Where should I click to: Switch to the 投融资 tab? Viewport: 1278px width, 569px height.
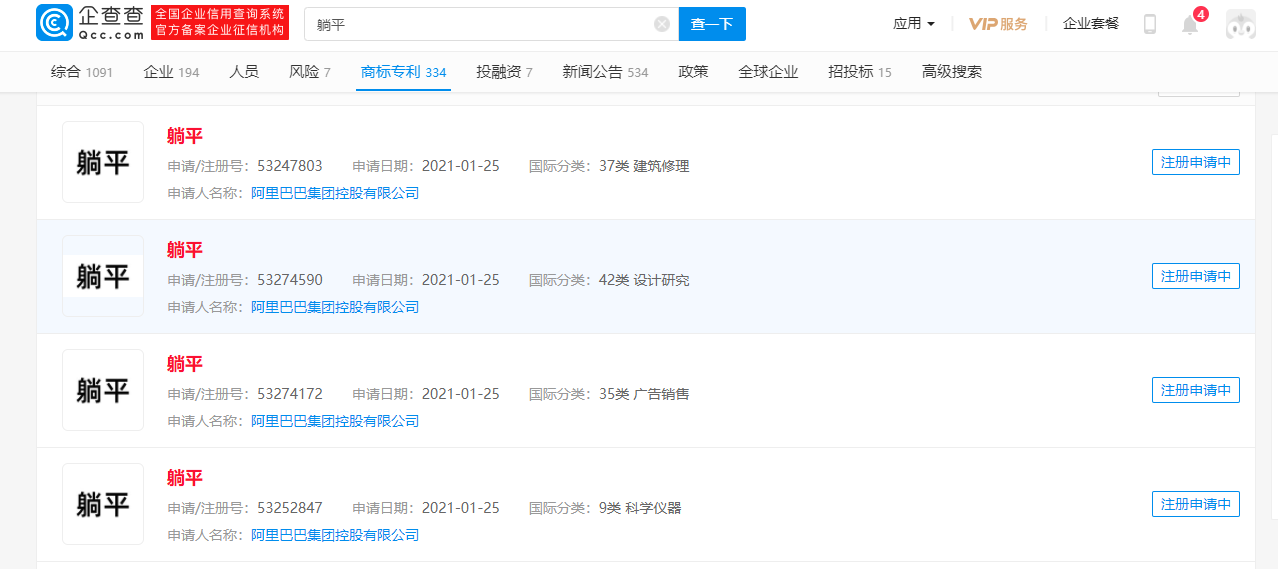[x=504, y=72]
